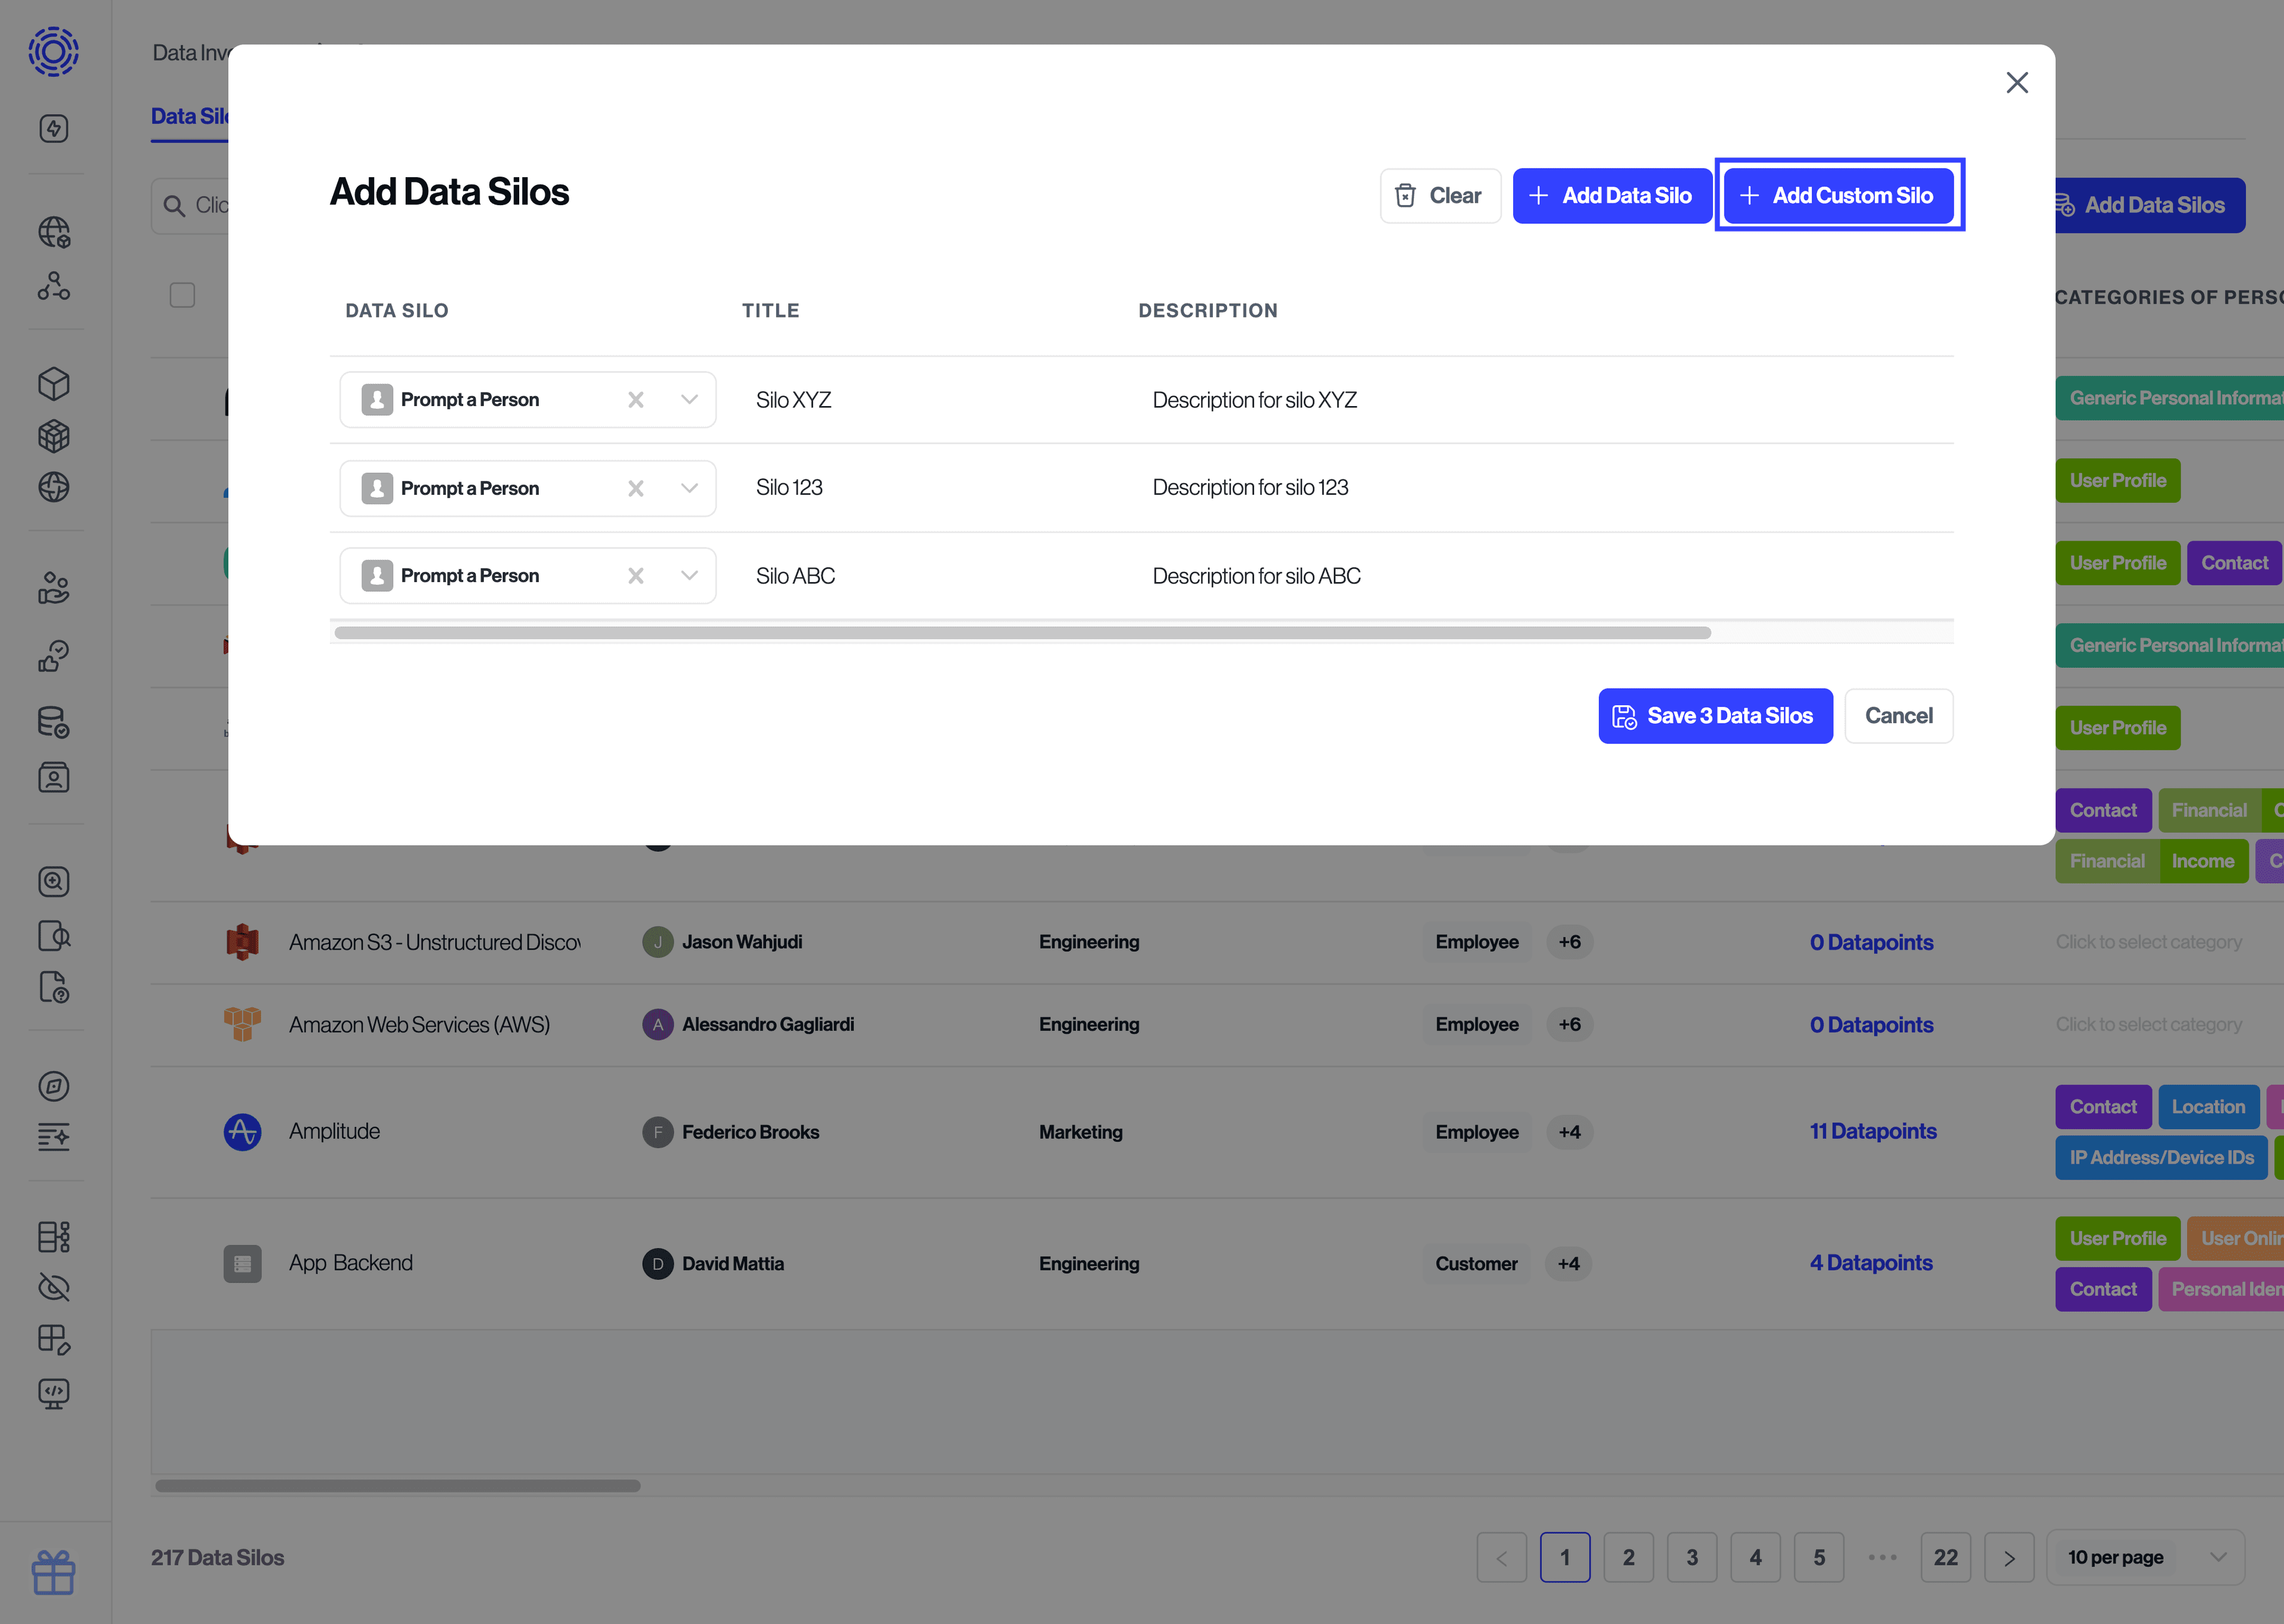Select page 1 in pagination
The height and width of the screenshot is (1624, 2284).
1565,1557
